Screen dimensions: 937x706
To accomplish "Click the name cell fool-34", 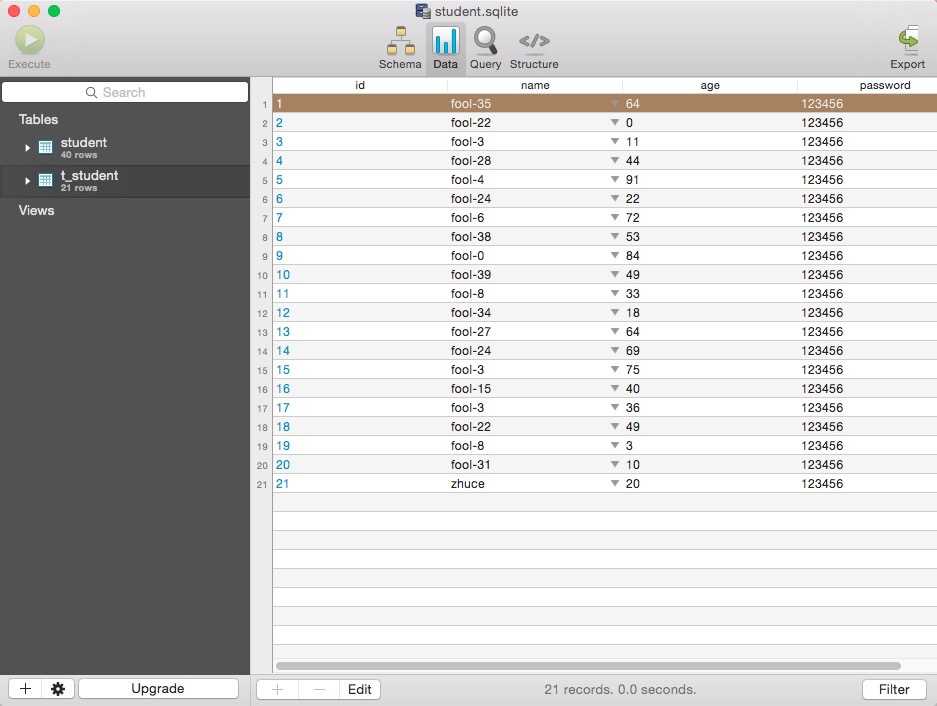I will point(471,313).
